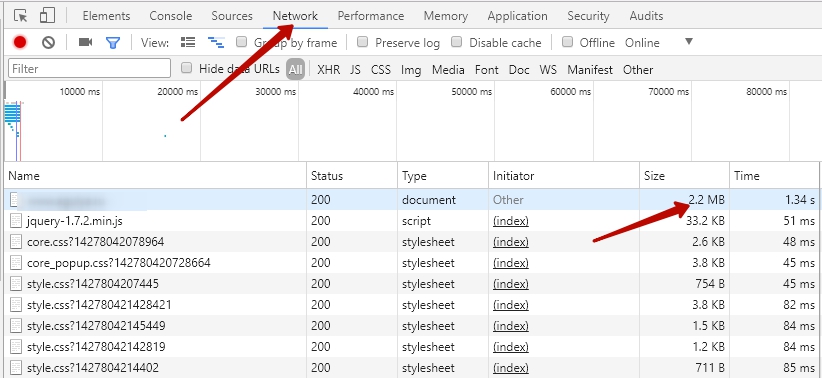Click the 2.2 MB size cell

pyautogui.click(x=707, y=200)
